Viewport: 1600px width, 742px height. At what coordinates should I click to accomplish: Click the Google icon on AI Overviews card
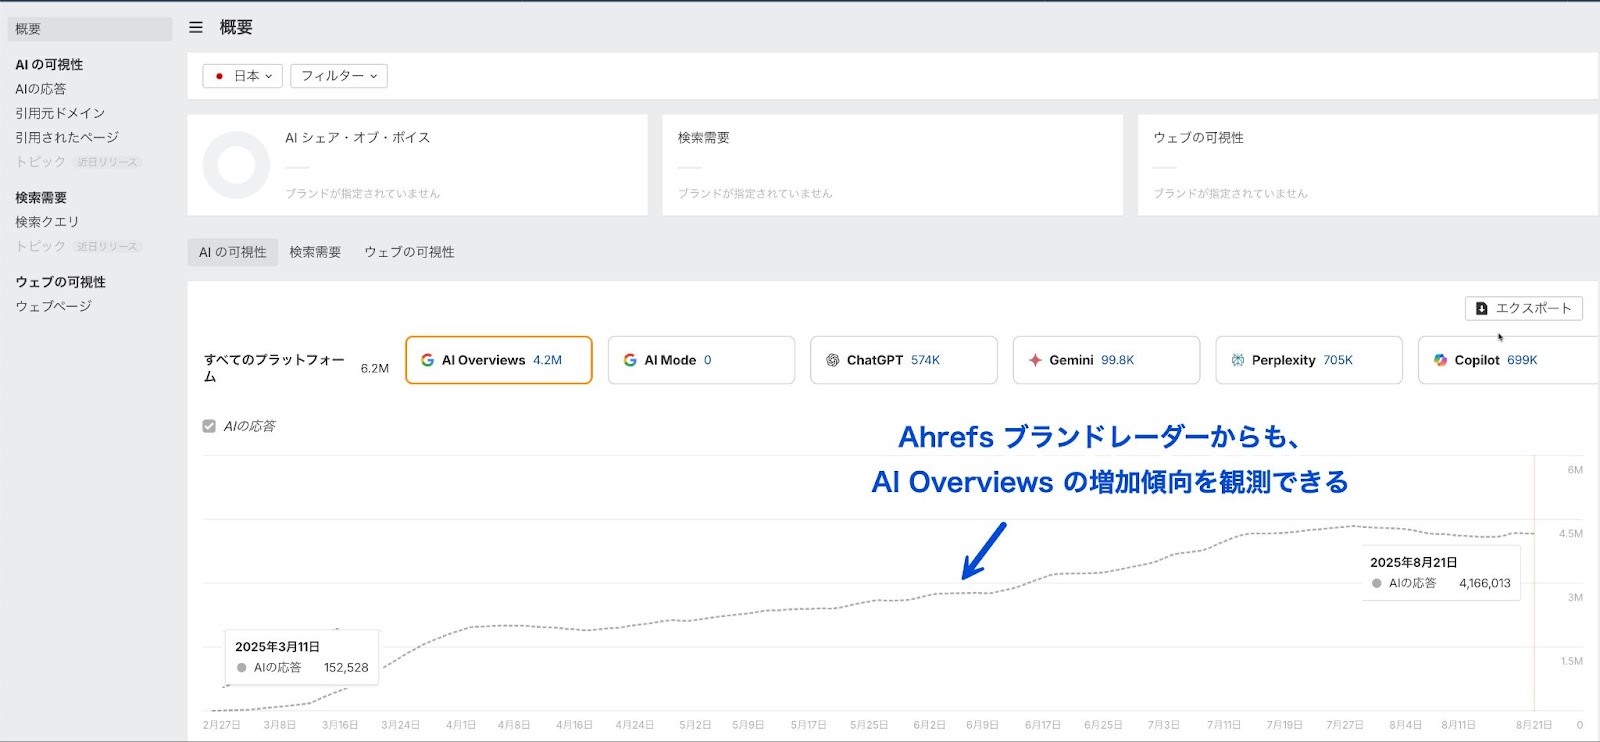pos(427,360)
